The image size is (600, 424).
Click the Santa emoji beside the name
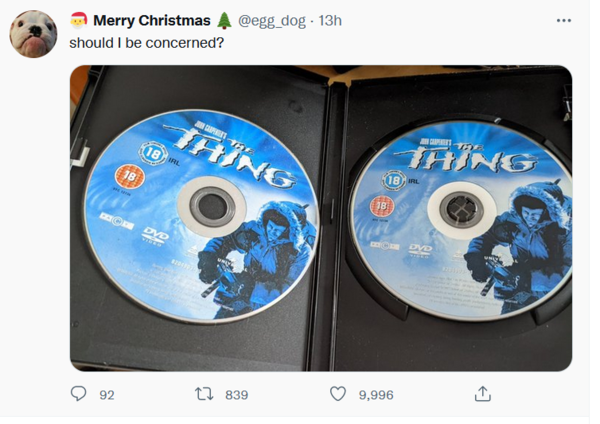[x=79, y=21]
